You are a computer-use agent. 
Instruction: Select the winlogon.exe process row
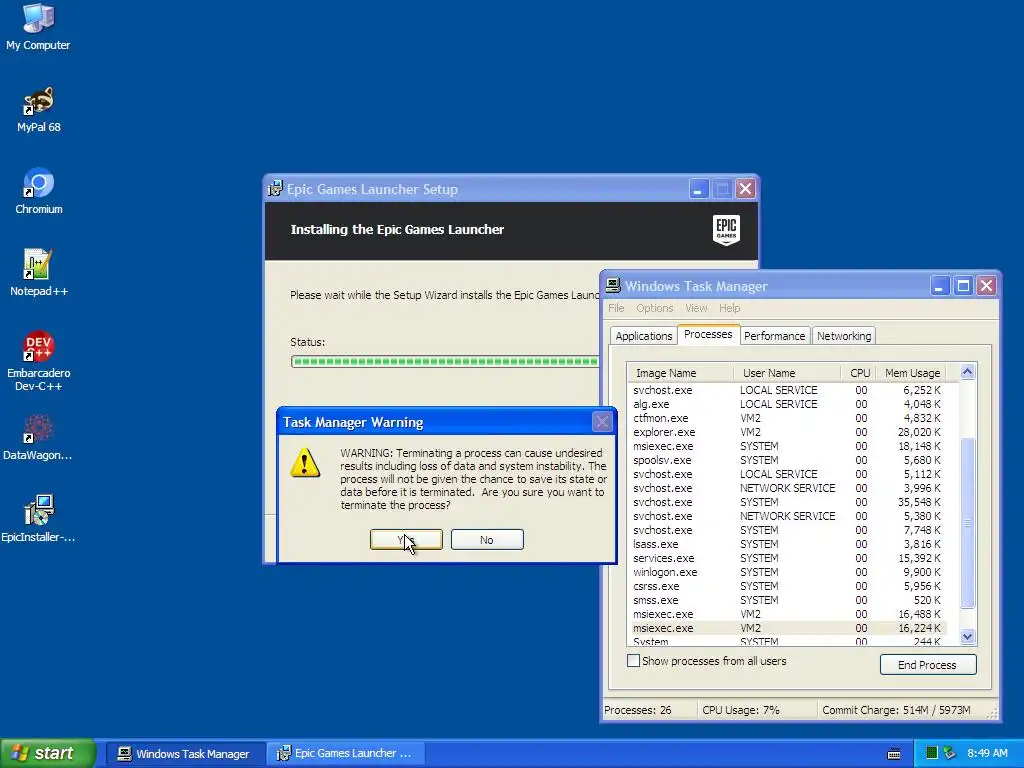[787, 572]
